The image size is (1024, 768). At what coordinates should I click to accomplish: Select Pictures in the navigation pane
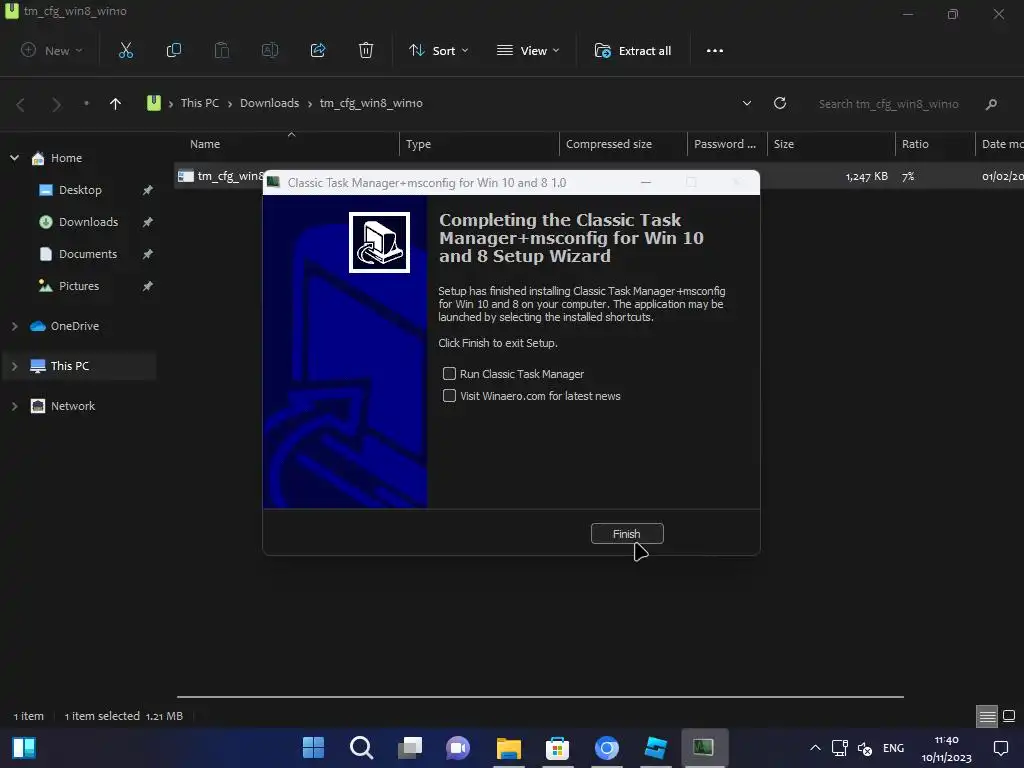tap(79, 286)
